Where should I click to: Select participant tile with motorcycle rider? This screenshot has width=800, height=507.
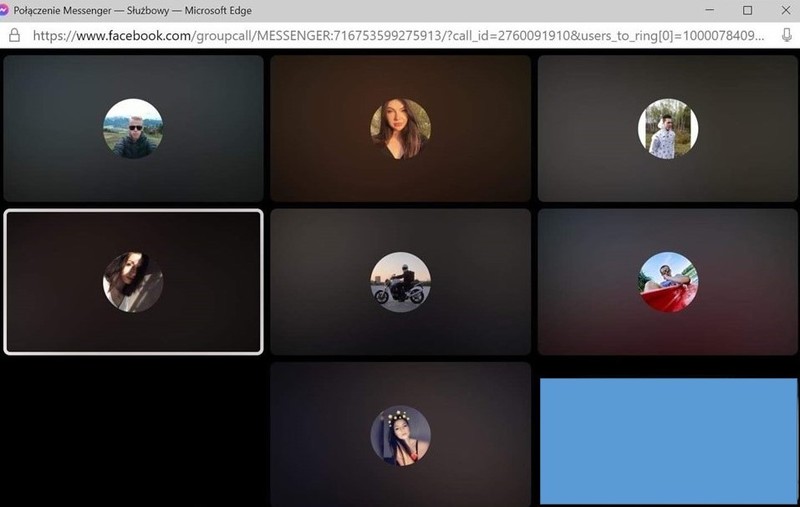401,282
